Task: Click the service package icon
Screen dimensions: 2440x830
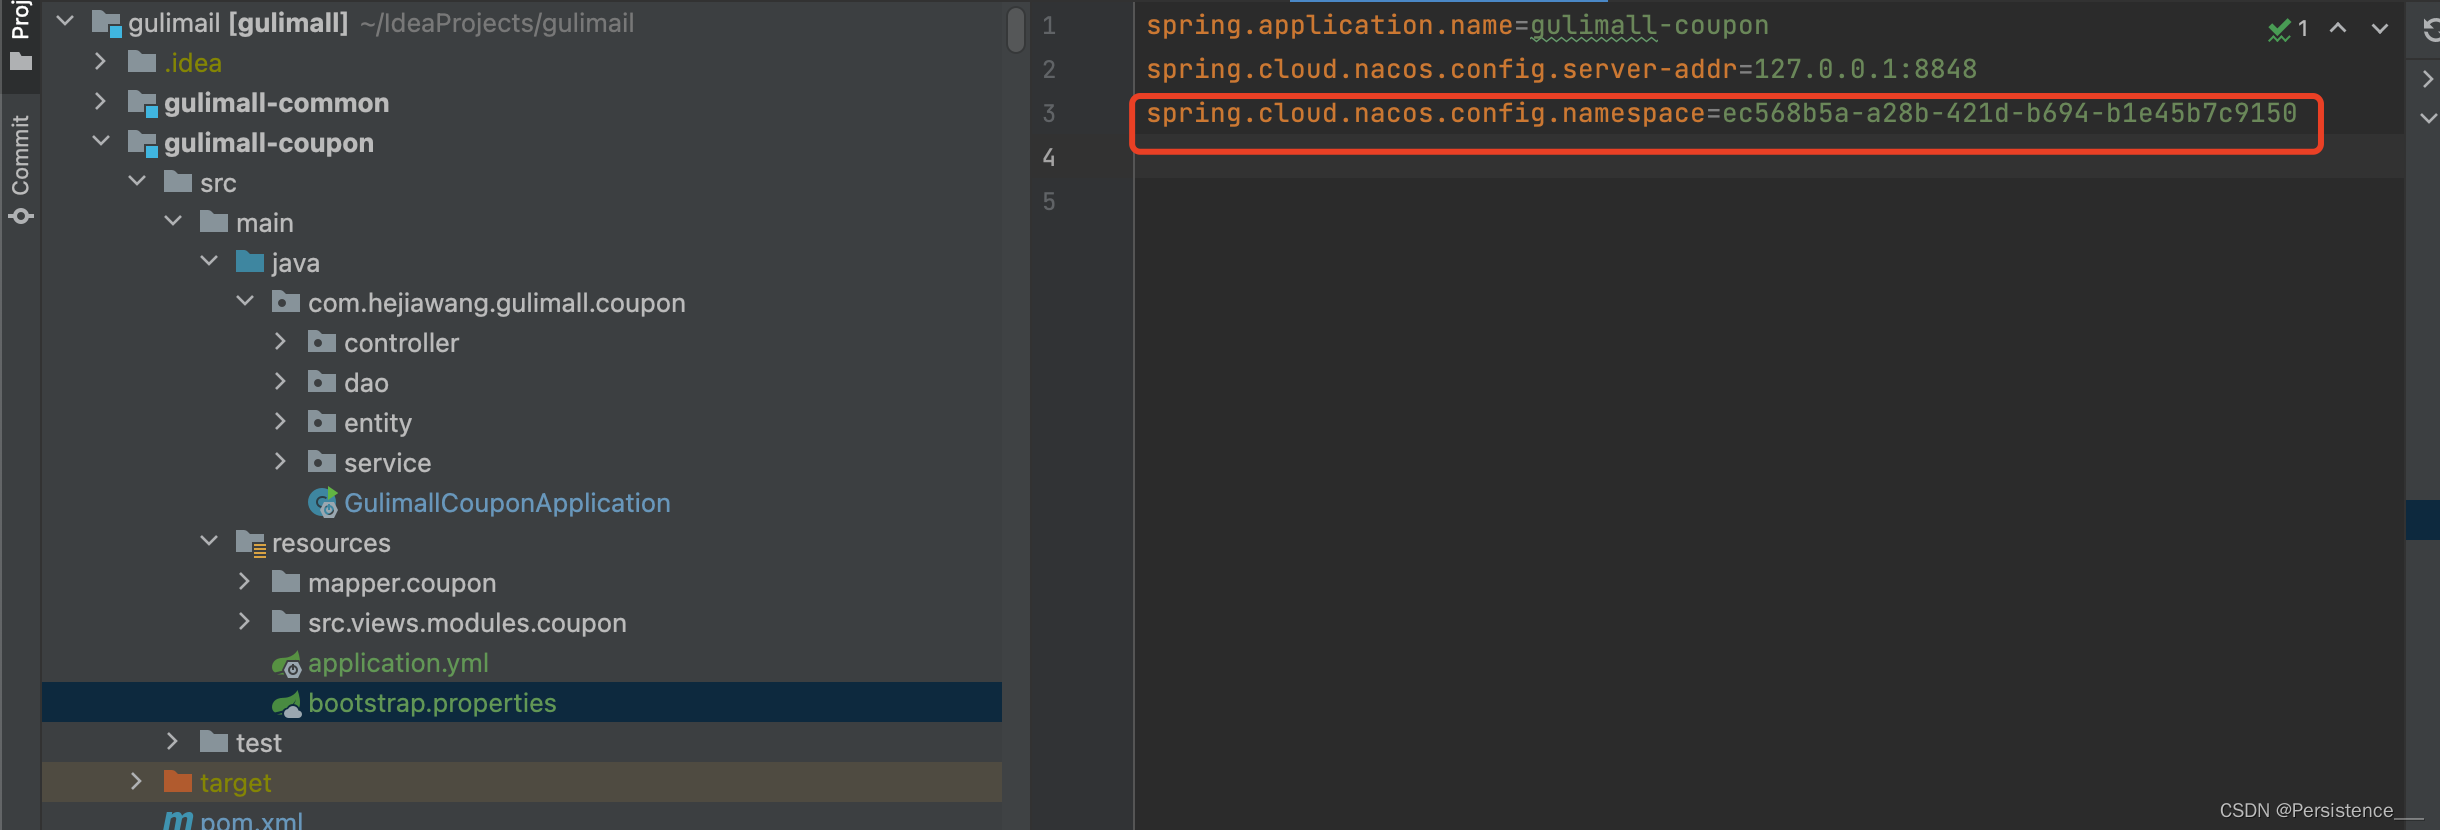Action: click(322, 462)
